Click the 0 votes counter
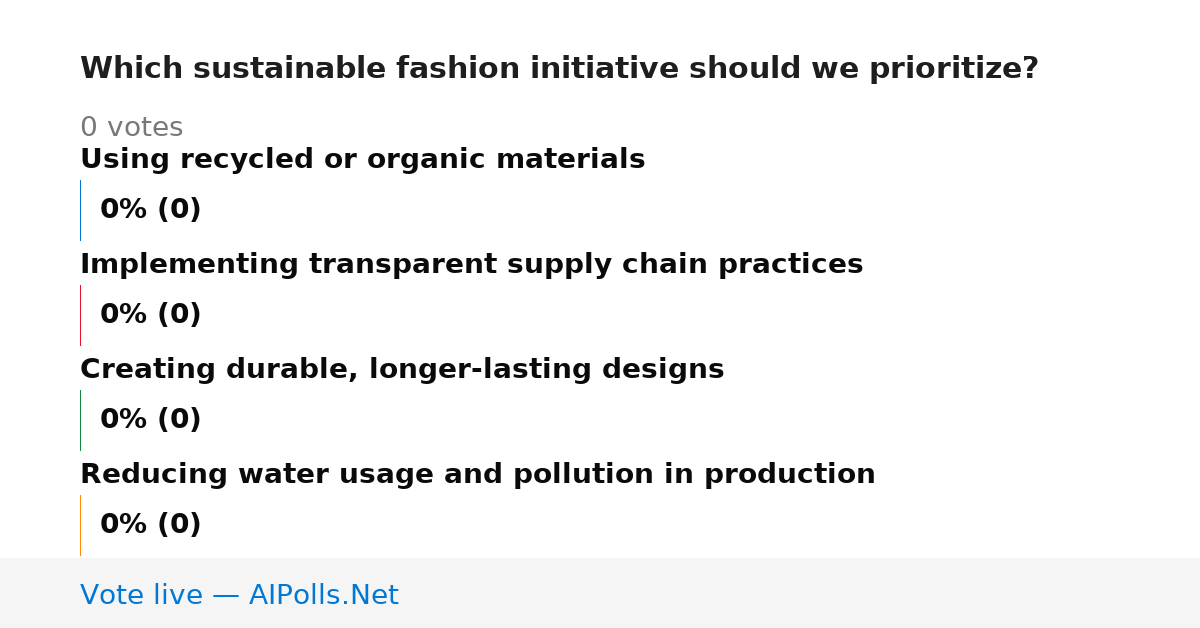The image size is (1200, 628). tap(131, 127)
